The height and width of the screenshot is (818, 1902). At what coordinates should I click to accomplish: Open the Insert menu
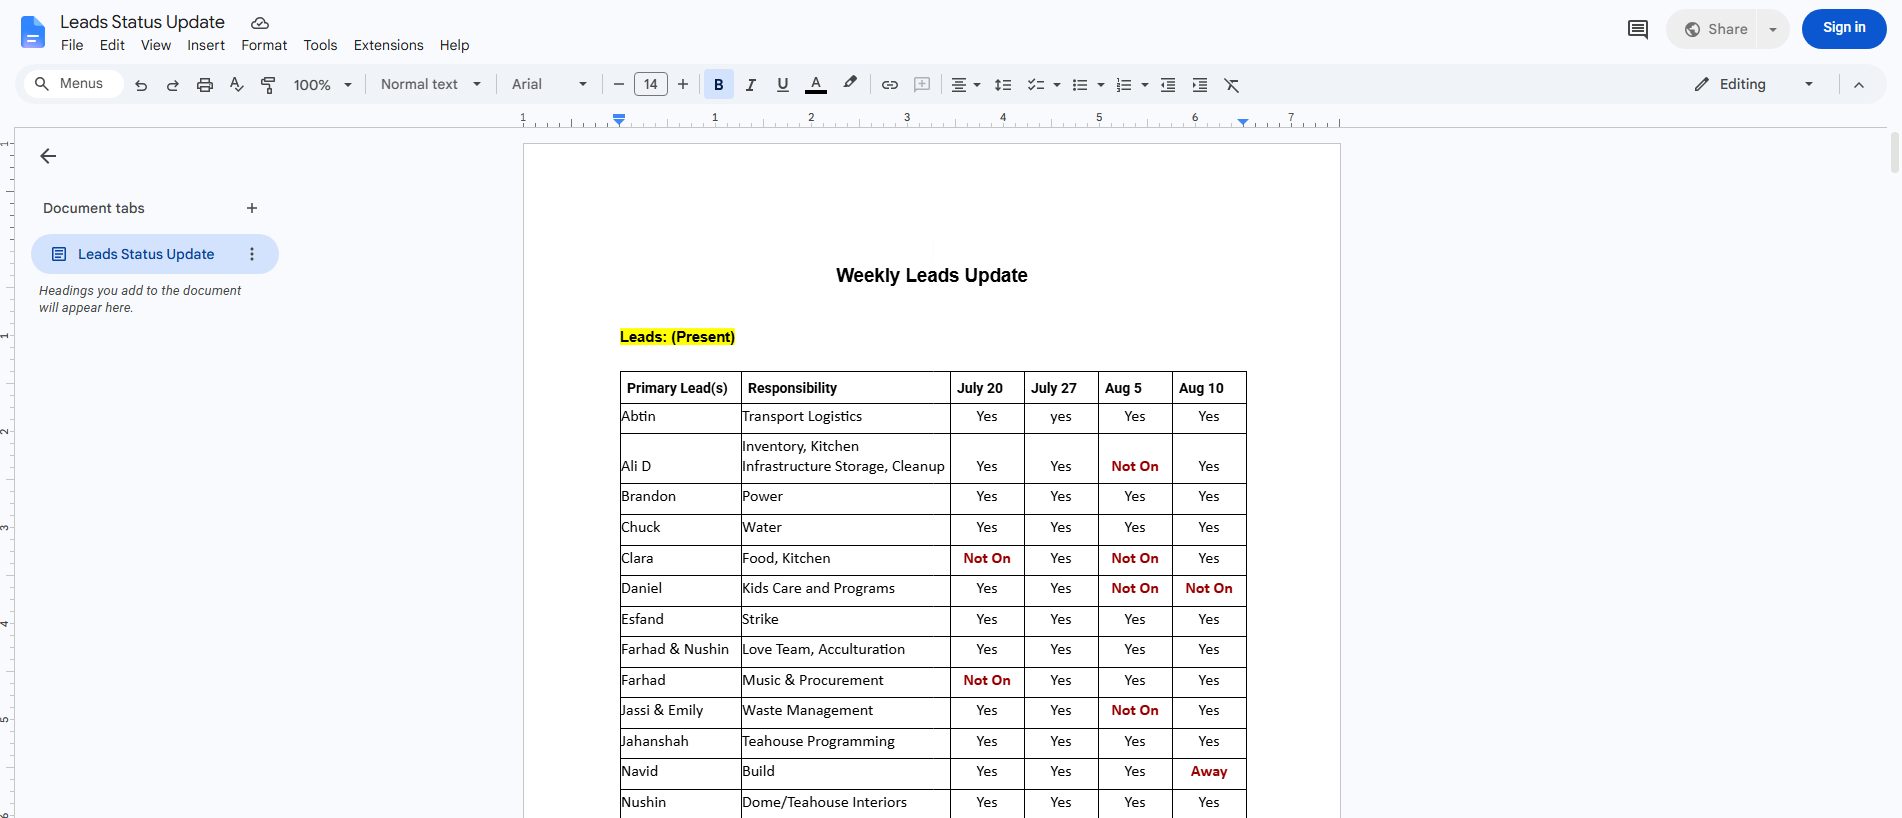[x=206, y=45]
